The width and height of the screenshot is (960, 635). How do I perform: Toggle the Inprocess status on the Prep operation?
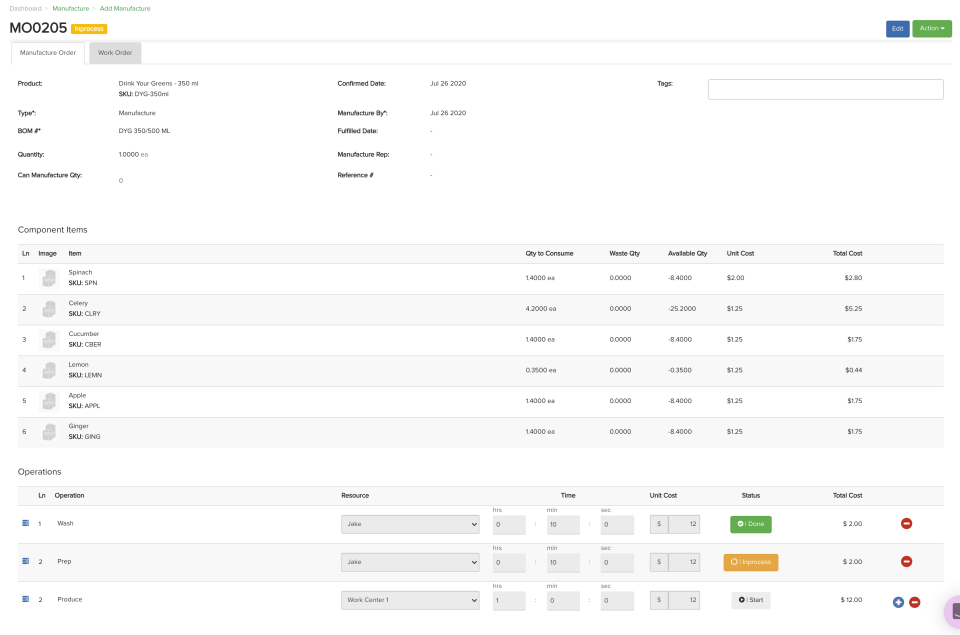click(751, 561)
